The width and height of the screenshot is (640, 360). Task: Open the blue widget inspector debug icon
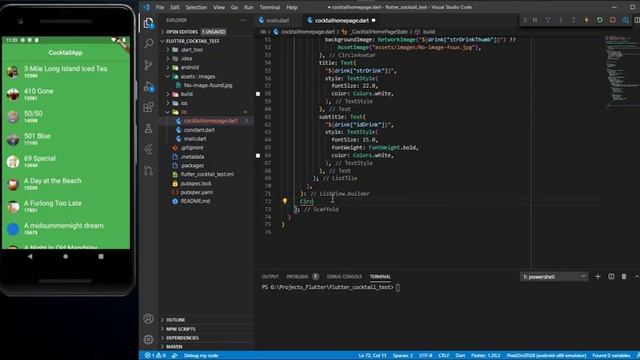[625, 20]
